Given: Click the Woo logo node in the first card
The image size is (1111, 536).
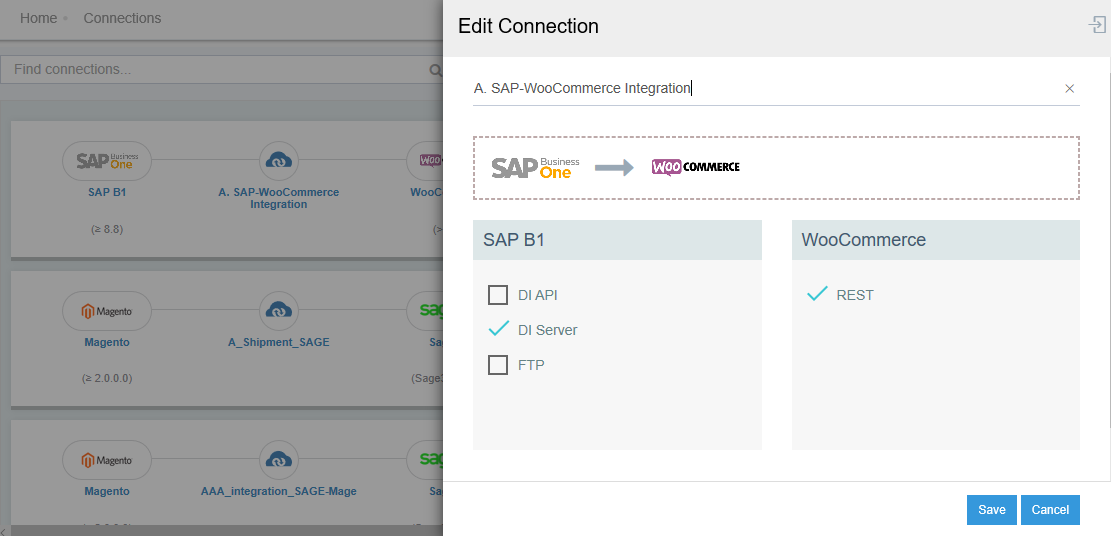Looking at the screenshot, I should pyautogui.click(x=426, y=160).
